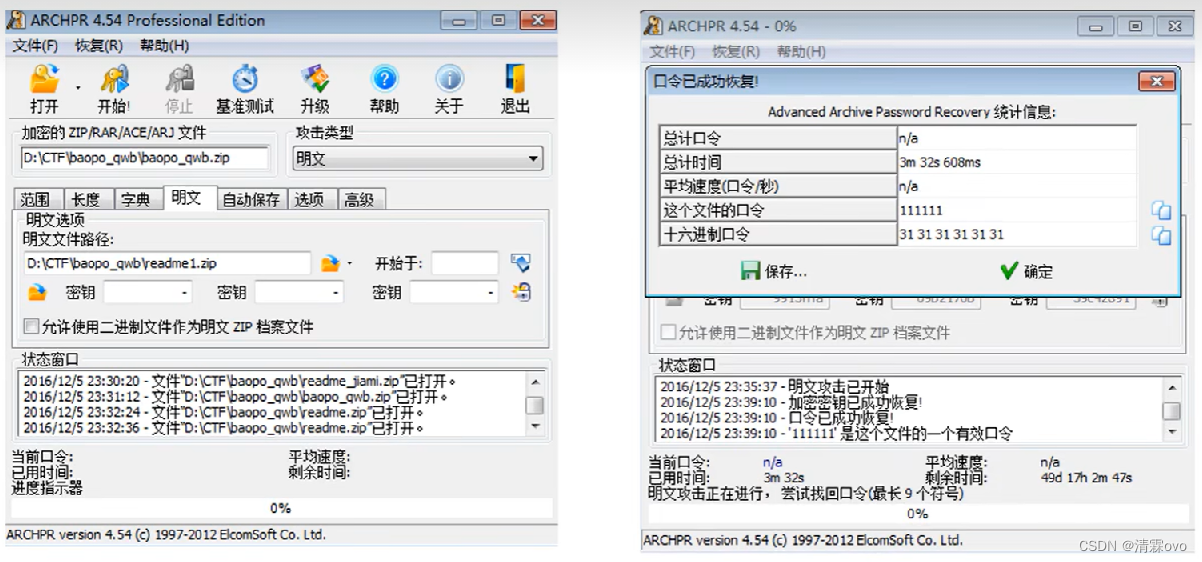Click the 平均速度(口令/秒) row label
This screenshot has width=1202, height=562.
click(778, 186)
